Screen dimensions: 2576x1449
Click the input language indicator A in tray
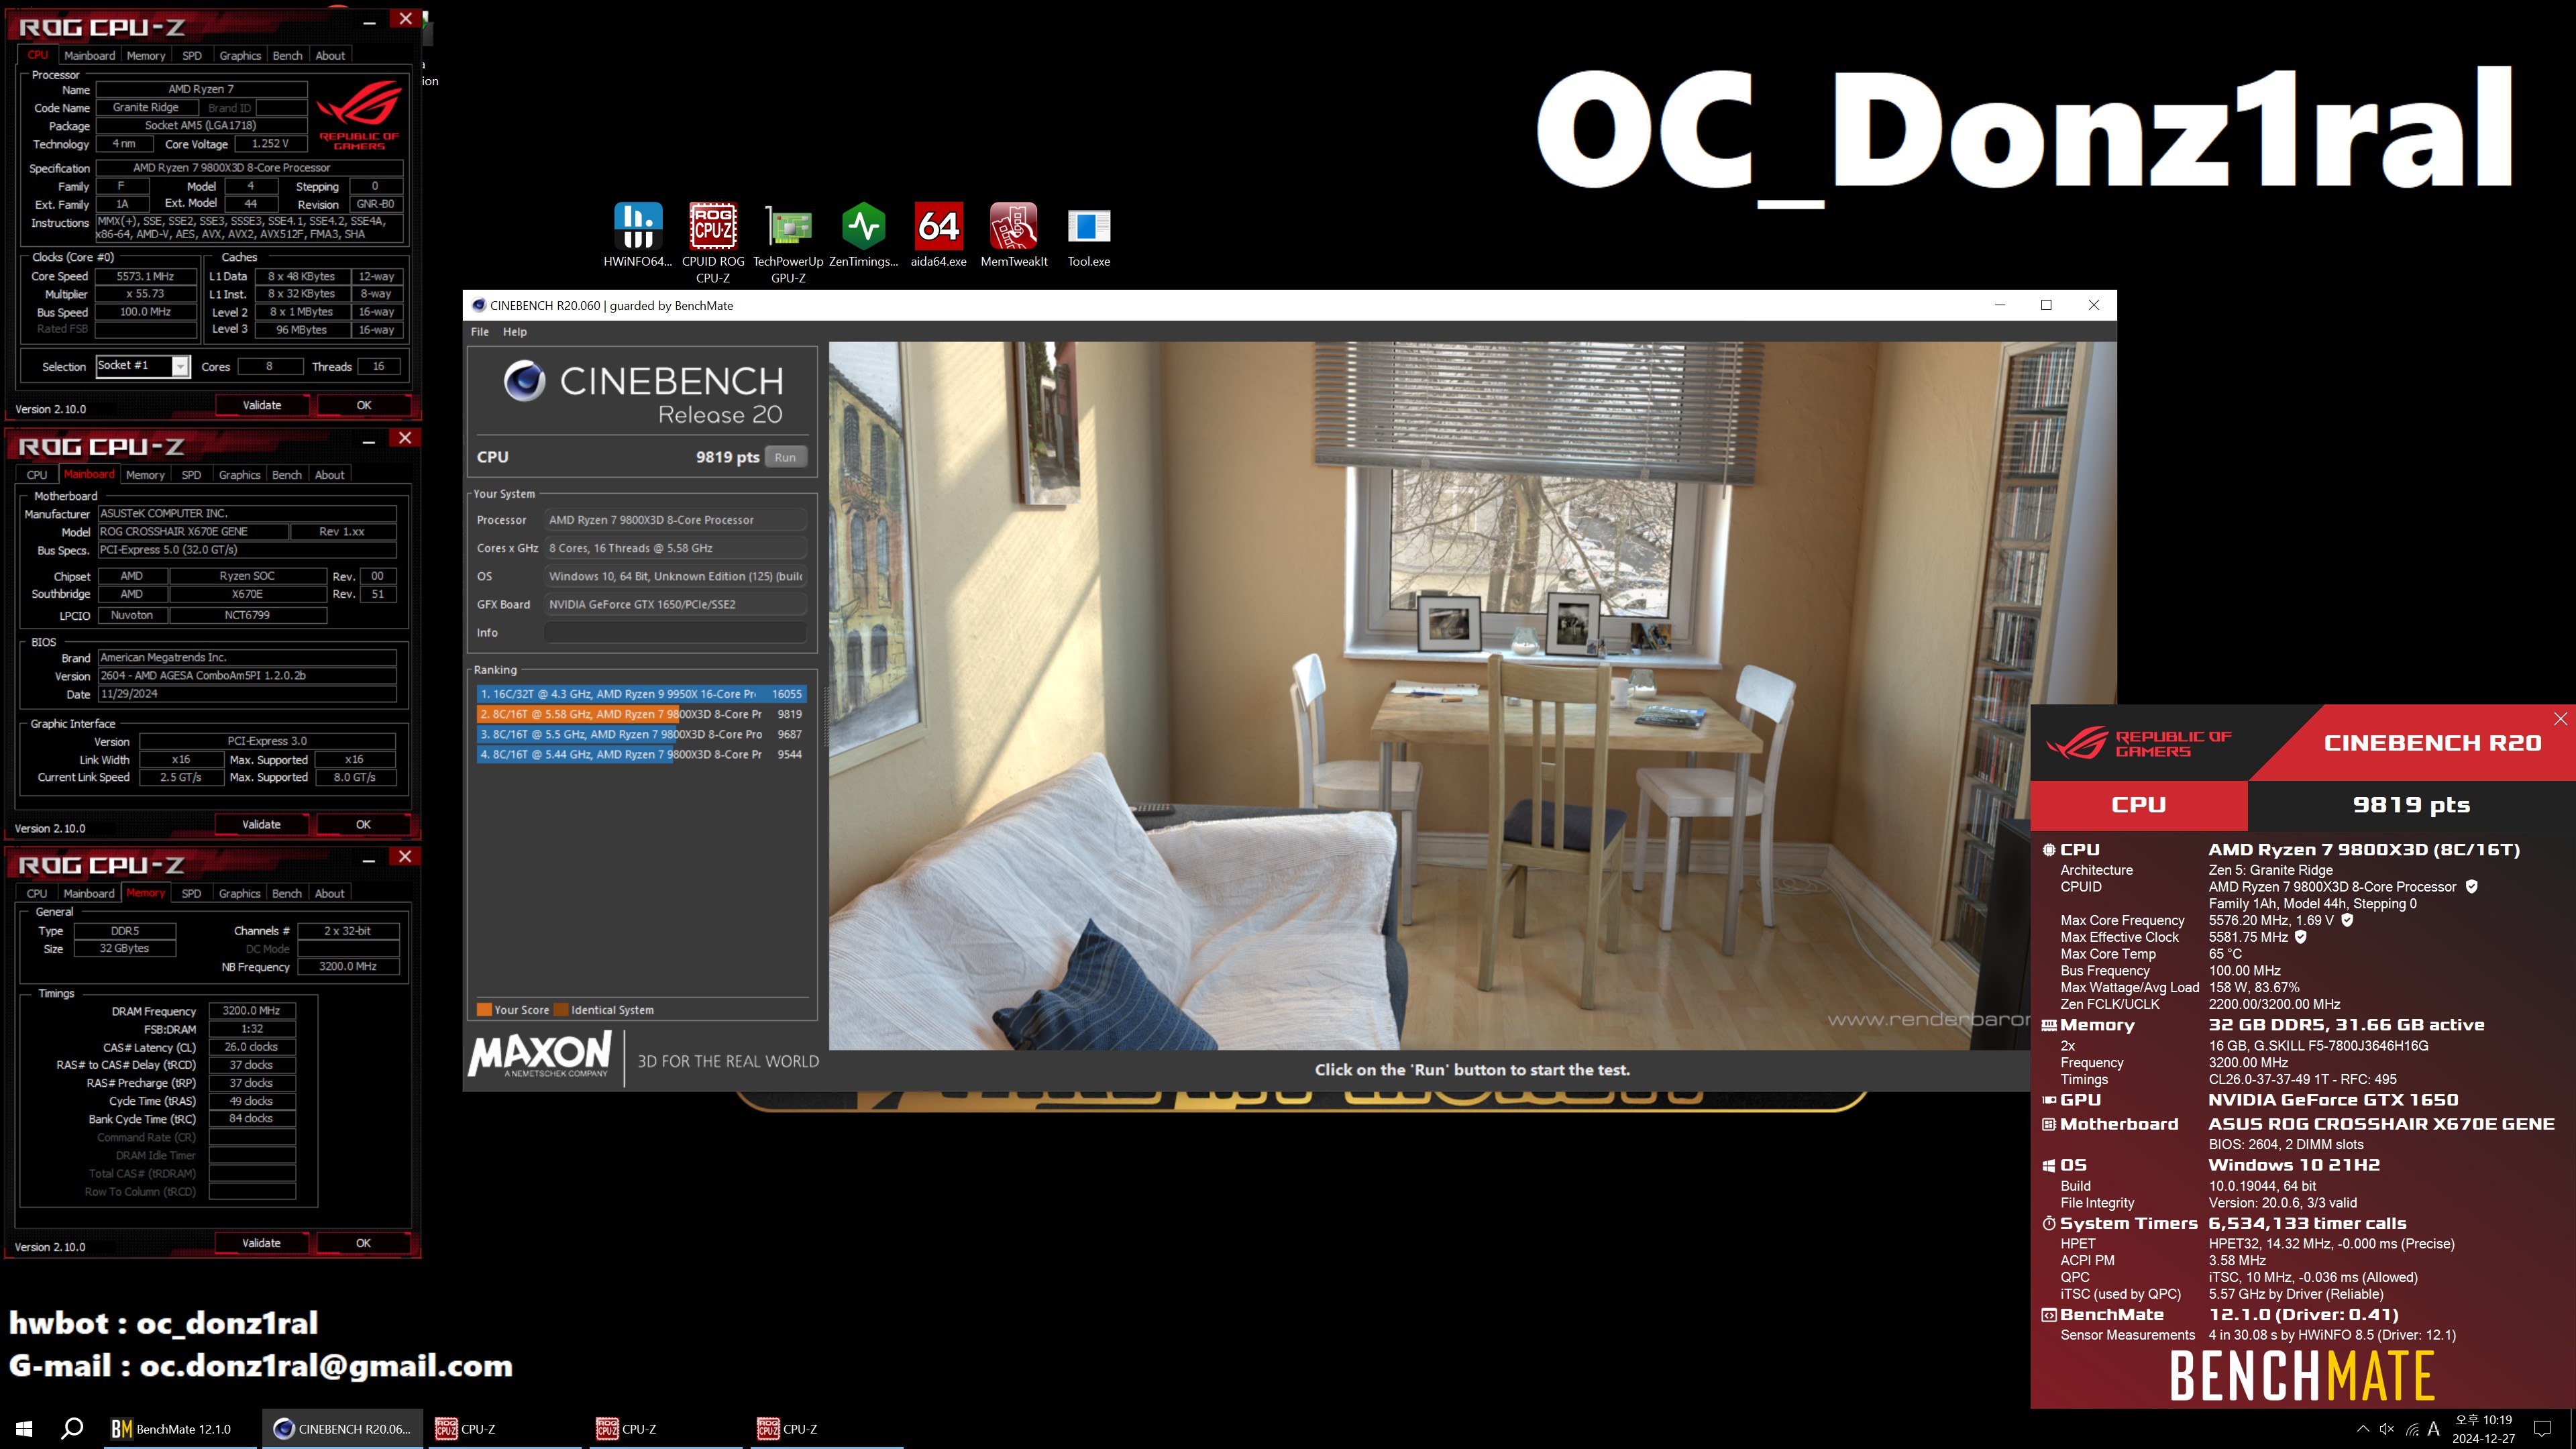pyautogui.click(x=2434, y=1429)
